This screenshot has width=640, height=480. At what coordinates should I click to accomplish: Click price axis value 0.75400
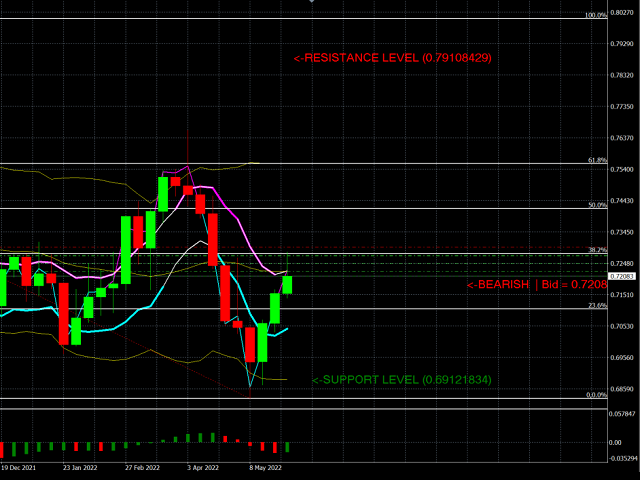(x=622, y=169)
